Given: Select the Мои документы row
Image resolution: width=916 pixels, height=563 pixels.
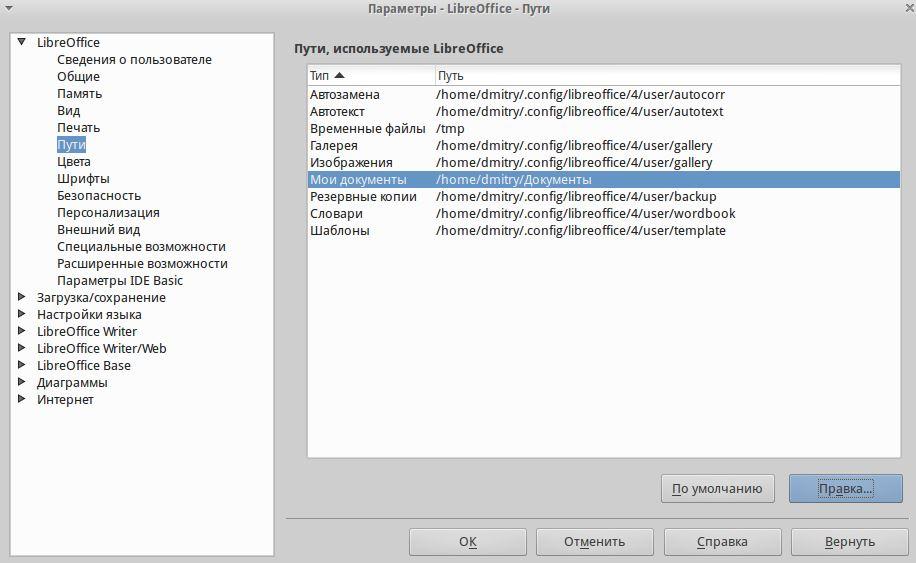Looking at the screenshot, I should 603,179.
